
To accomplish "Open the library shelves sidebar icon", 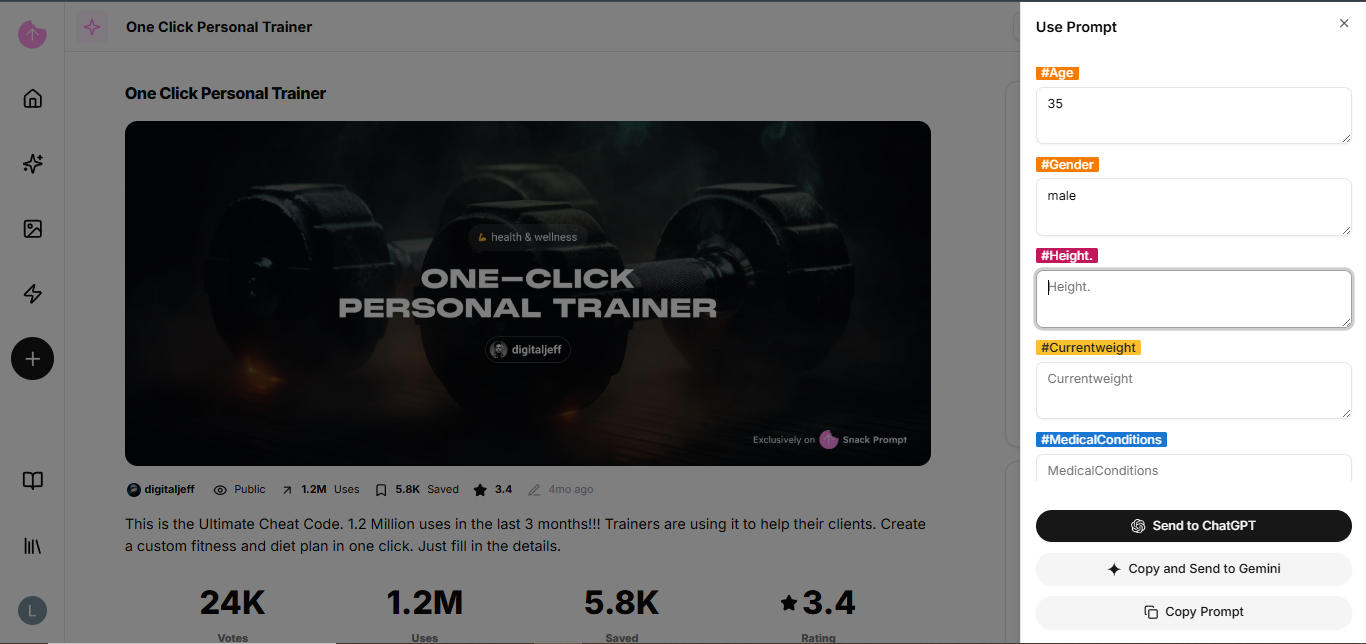I will tap(33, 546).
